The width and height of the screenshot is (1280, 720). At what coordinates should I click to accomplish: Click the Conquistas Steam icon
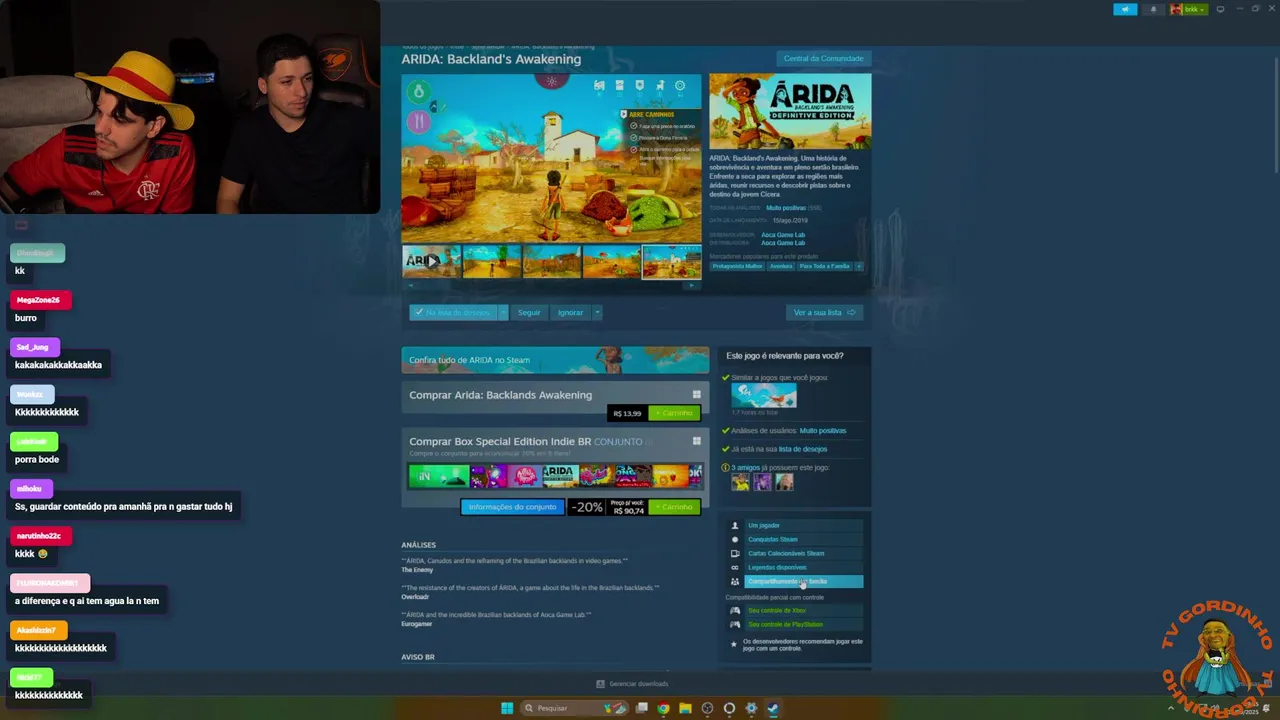click(x=735, y=539)
